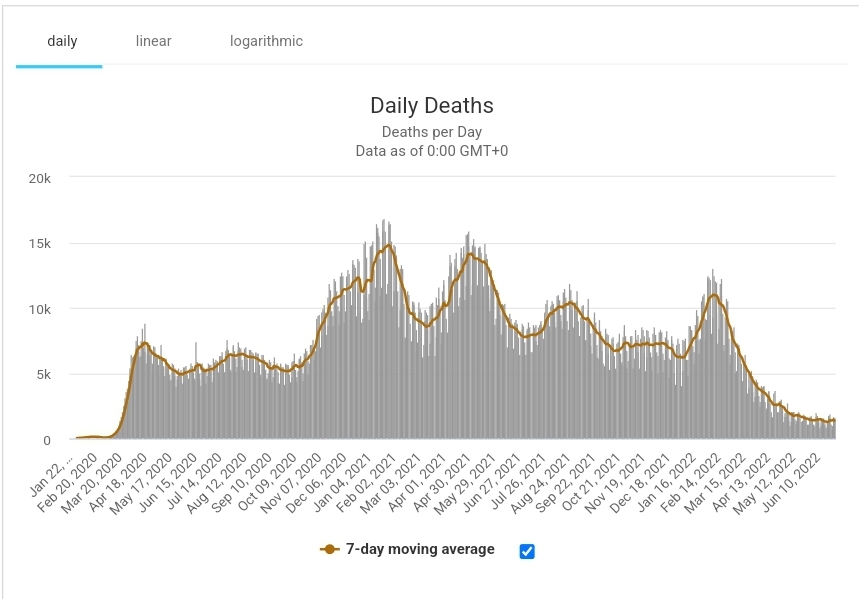Image resolution: width=859 pixels, height=599 pixels.
Task: Switch to the daily tab
Action: click(62, 42)
